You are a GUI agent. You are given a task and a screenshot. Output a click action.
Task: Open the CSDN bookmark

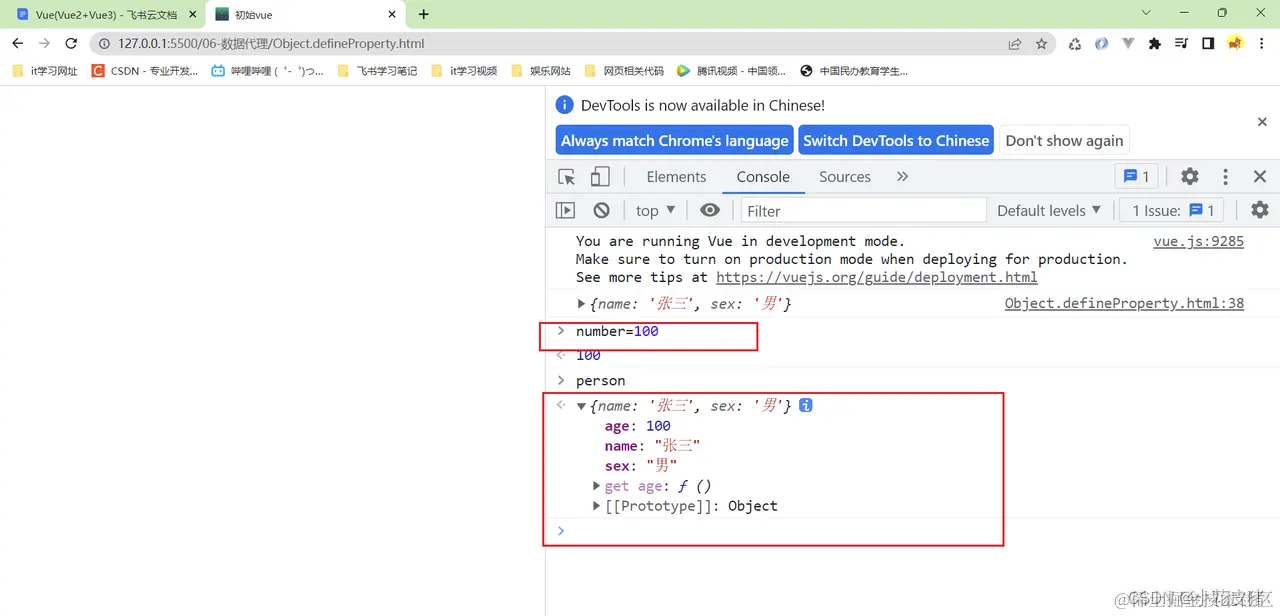coord(144,71)
